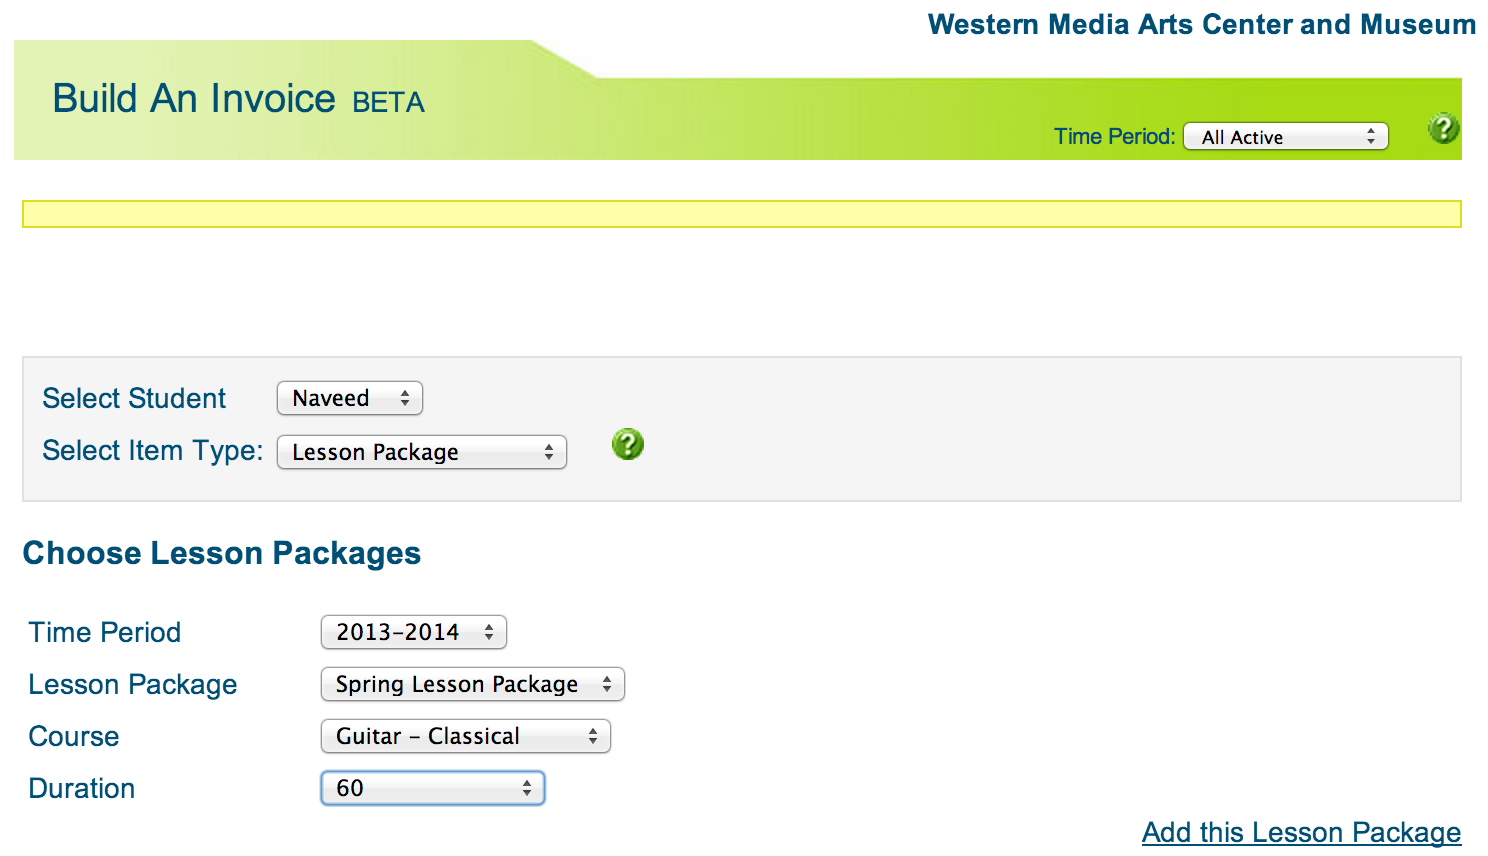Screen dimensions: 1488x856
Task: Open the All Active time period dropdown
Action: coord(1286,137)
